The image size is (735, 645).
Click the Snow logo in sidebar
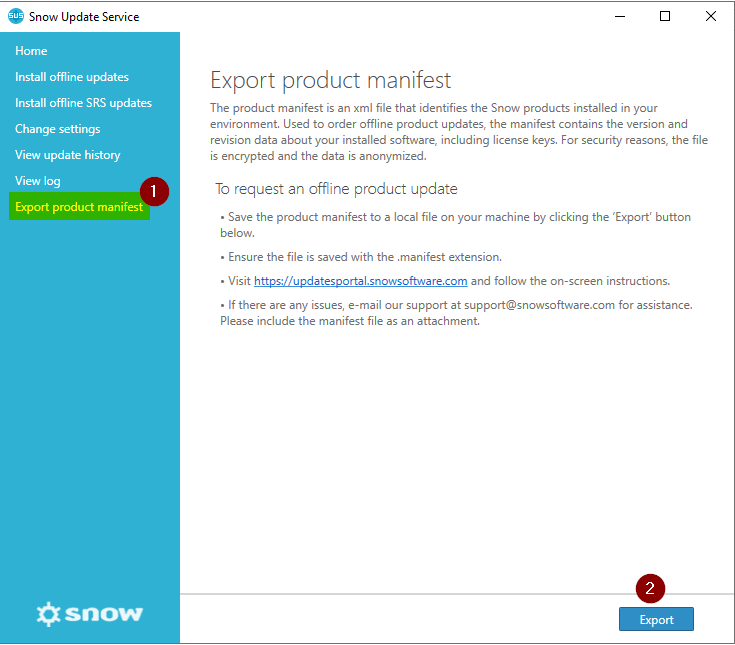(x=90, y=614)
